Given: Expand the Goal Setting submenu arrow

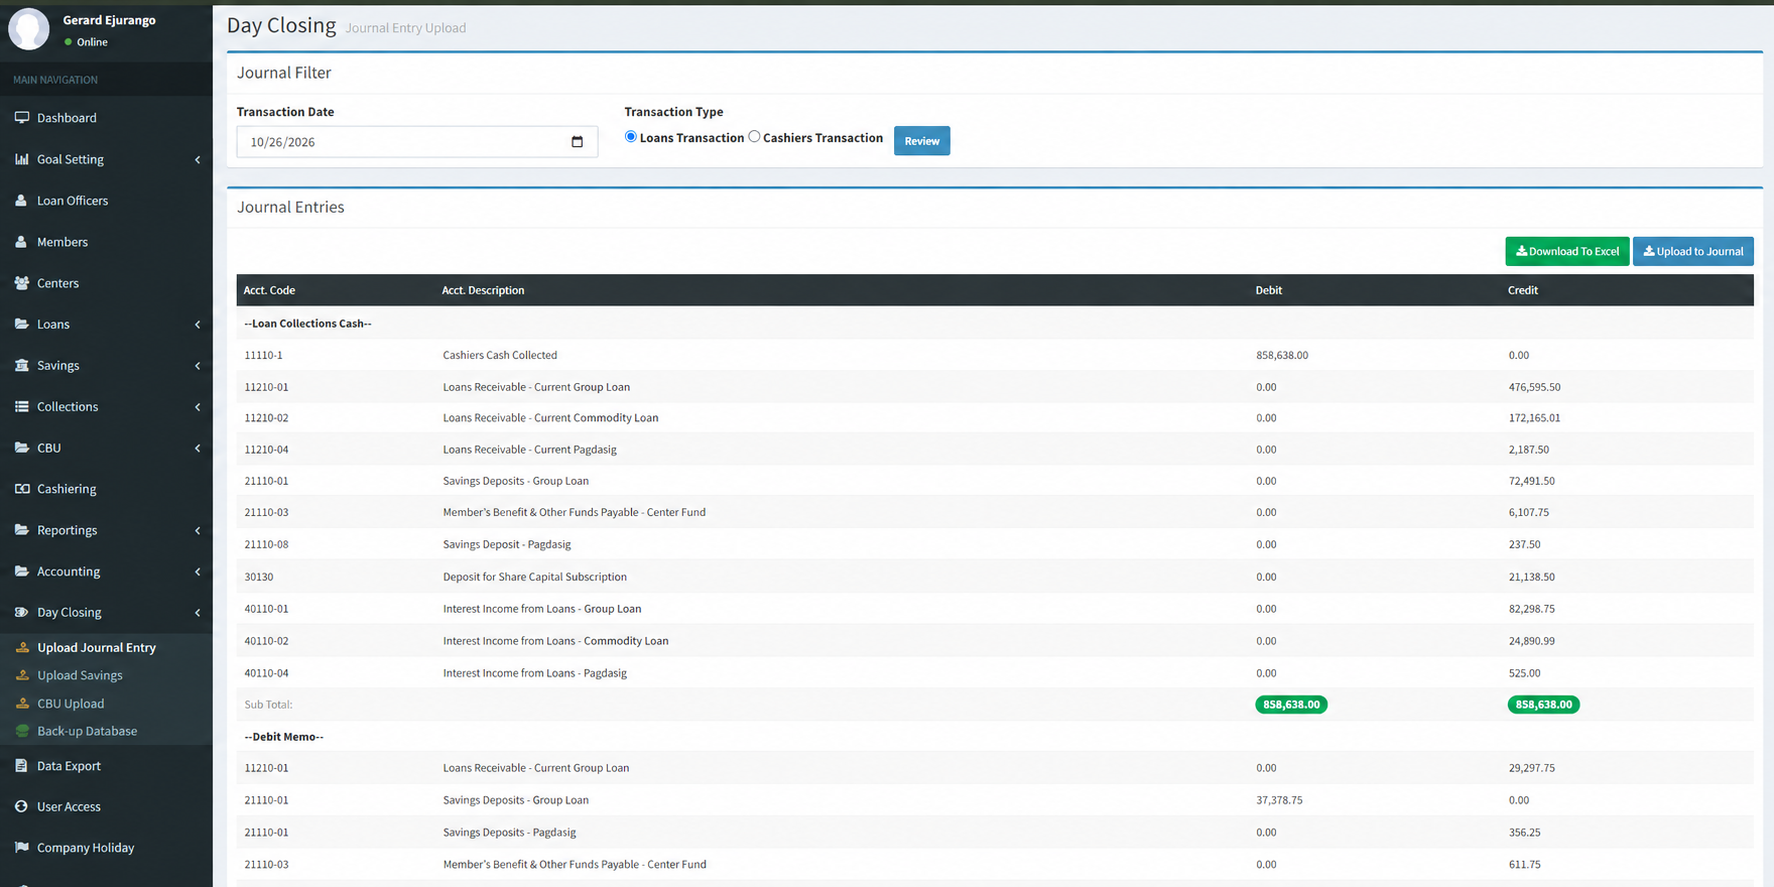Looking at the screenshot, I should point(197,160).
